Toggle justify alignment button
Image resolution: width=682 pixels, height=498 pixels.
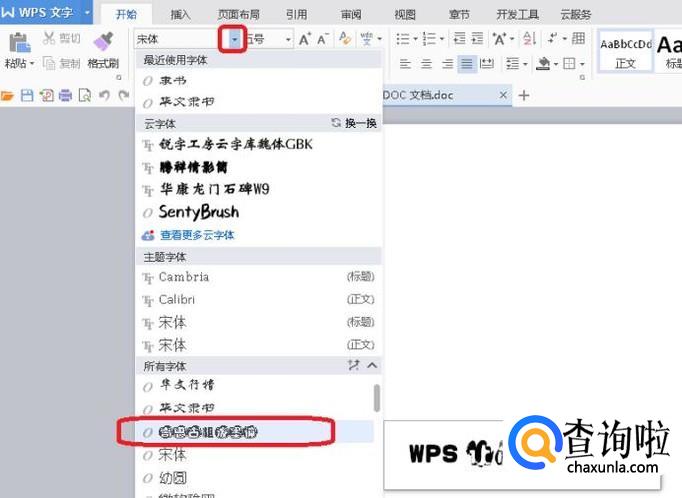click(467, 64)
